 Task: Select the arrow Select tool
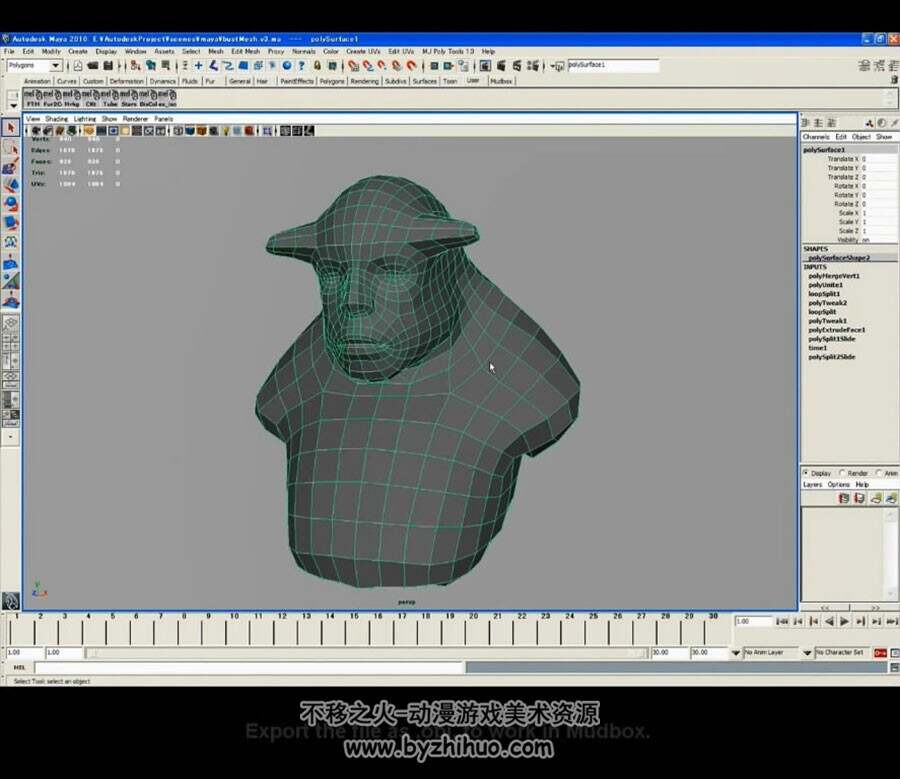click(x=10, y=127)
